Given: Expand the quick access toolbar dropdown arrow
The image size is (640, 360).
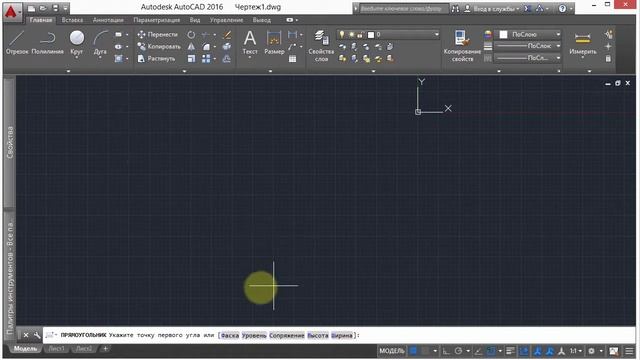Looking at the screenshot, I should pos(65,8).
